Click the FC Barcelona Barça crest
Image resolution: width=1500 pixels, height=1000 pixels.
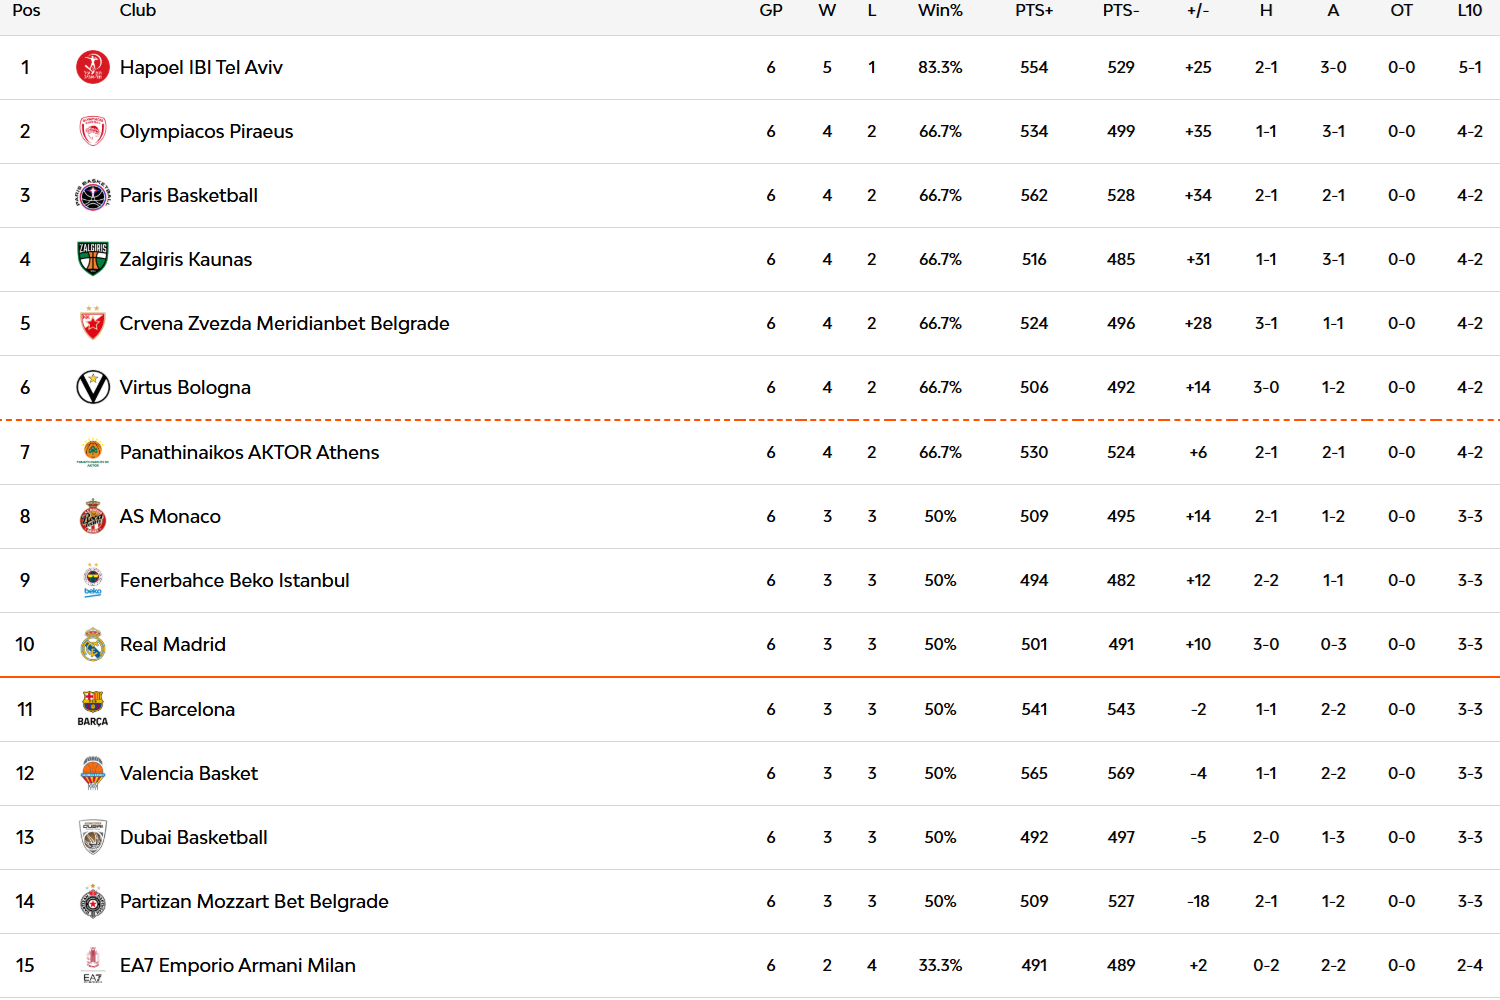pyautogui.click(x=93, y=709)
